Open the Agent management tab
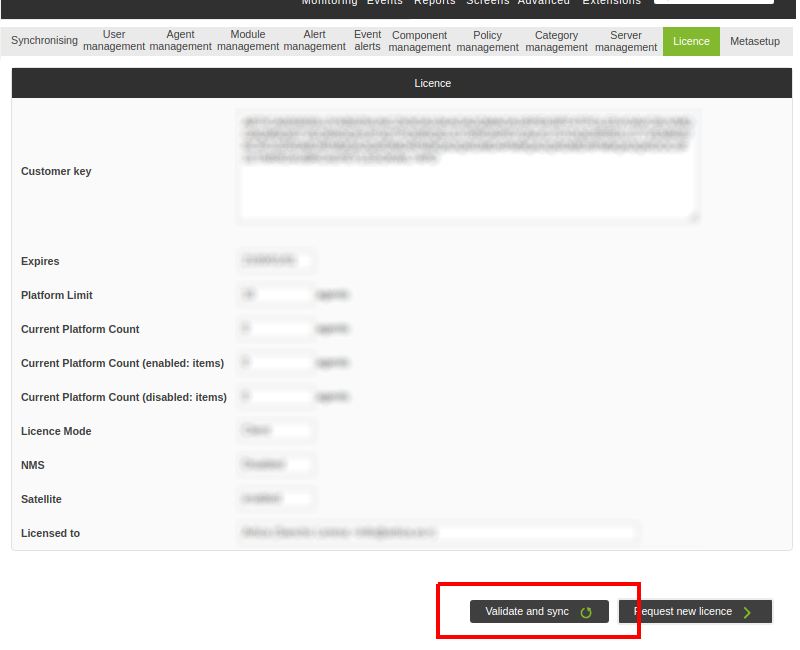Viewport: 800px width, 650px height. tap(180, 41)
